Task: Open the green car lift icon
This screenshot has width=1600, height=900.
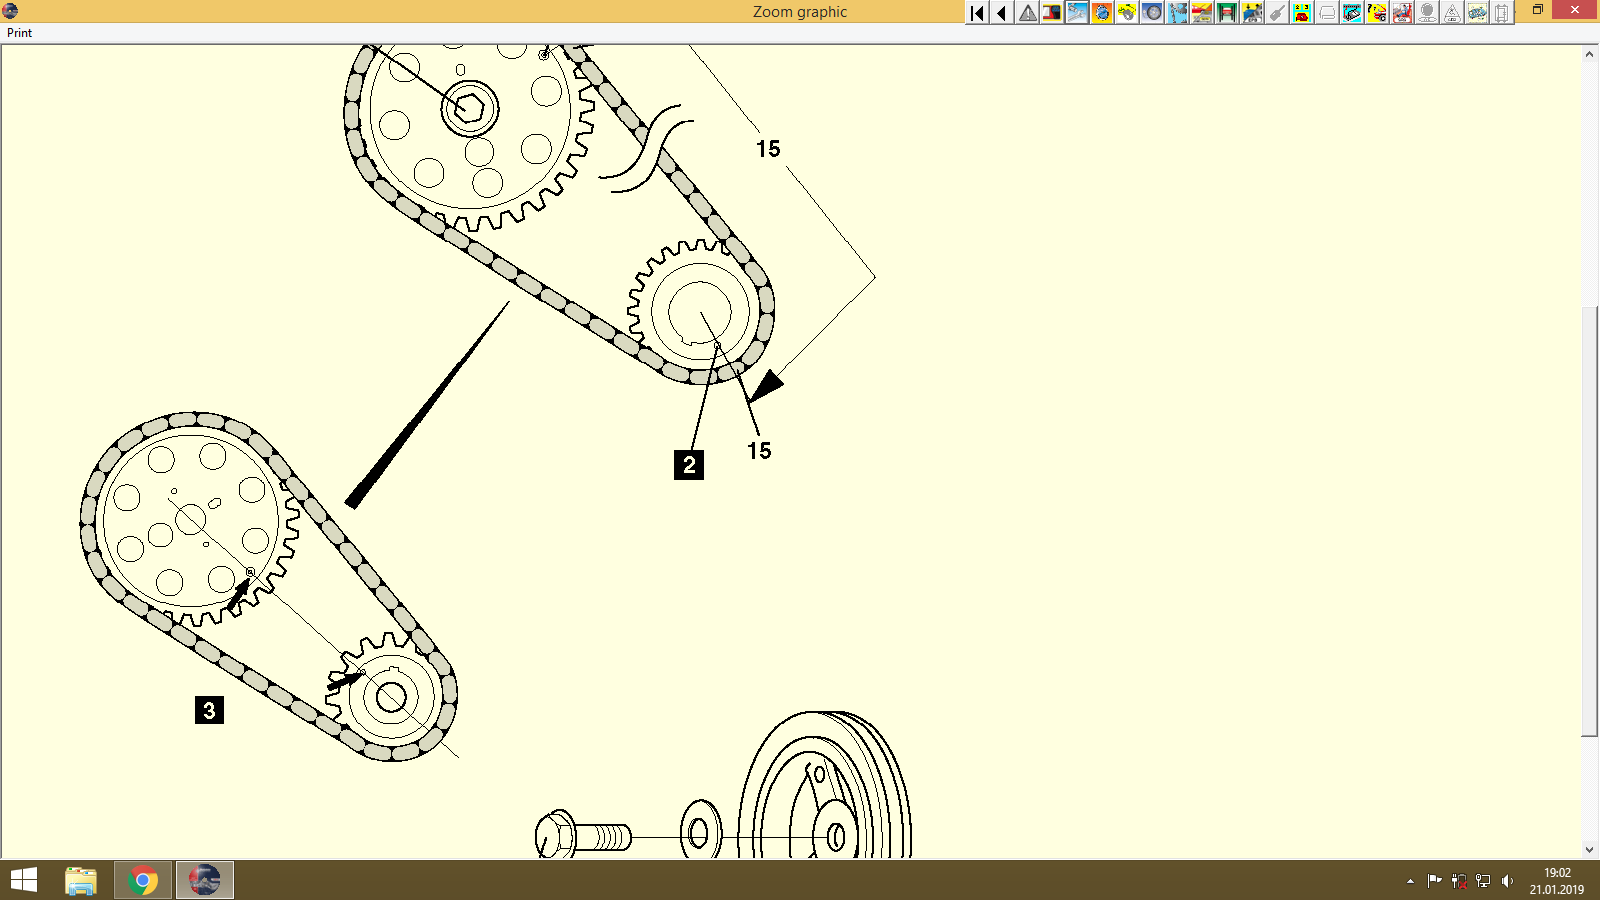Action: pyautogui.click(x=1226, y=13)
